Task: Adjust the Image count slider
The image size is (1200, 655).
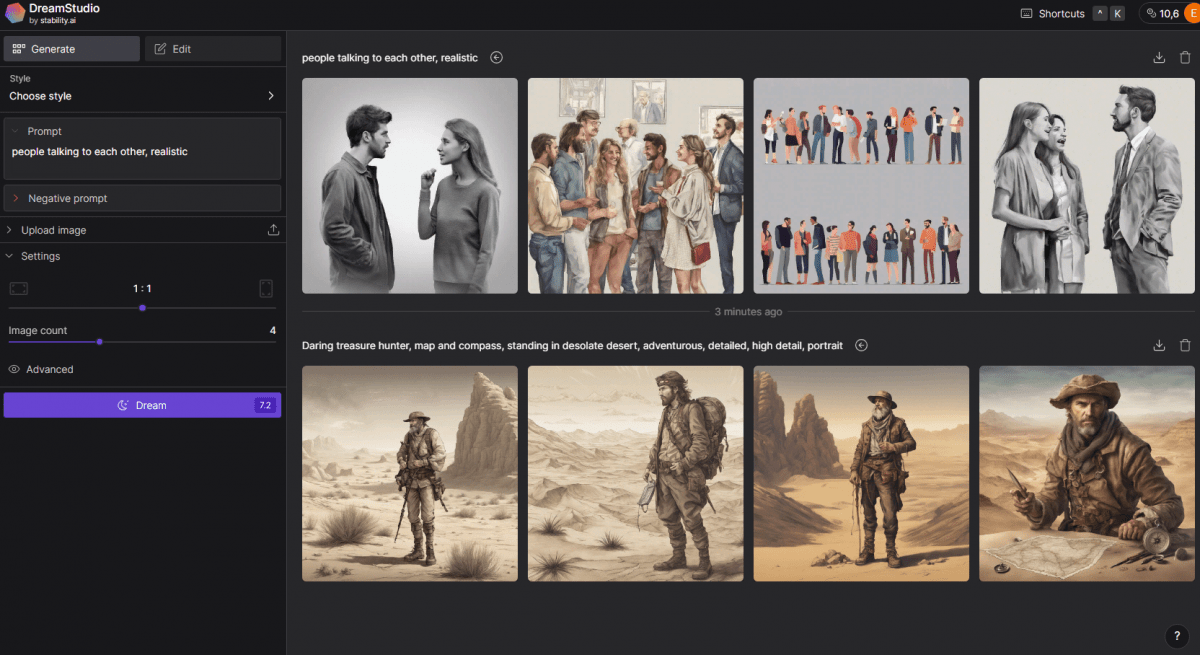Action: (99, 342)
